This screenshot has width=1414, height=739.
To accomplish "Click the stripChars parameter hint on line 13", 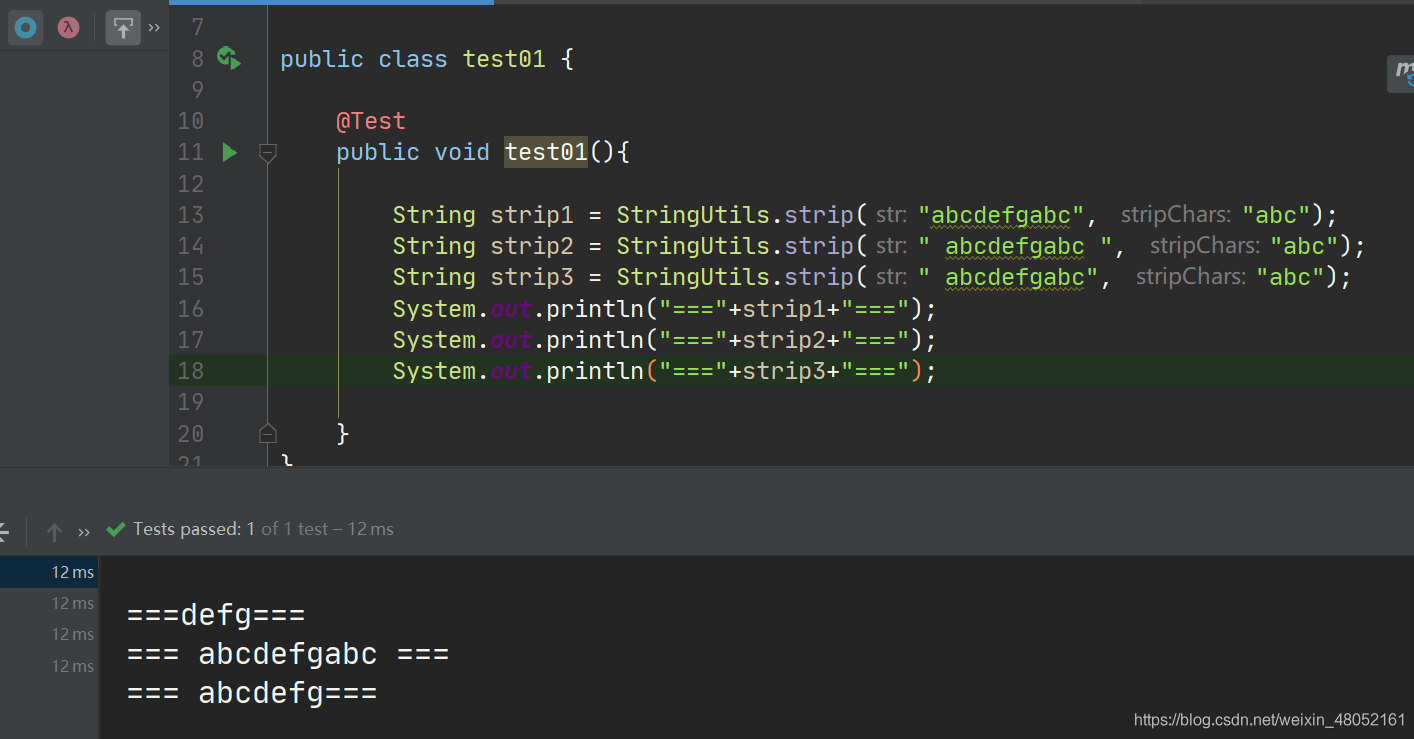I will [1176, 215].
